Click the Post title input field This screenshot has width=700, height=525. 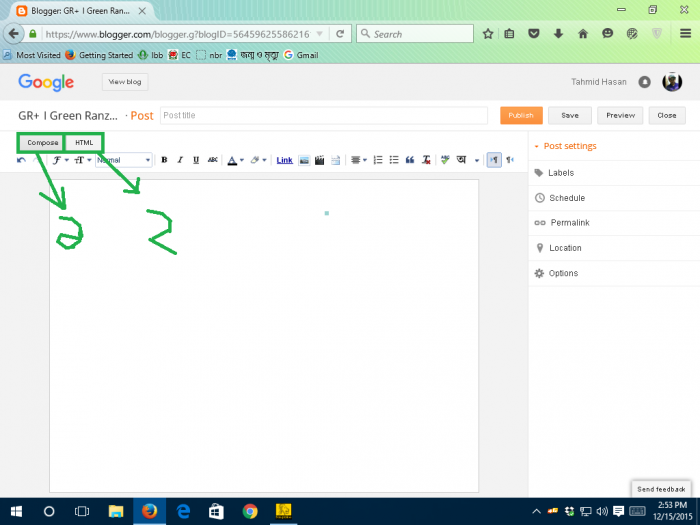coord(324,115)
